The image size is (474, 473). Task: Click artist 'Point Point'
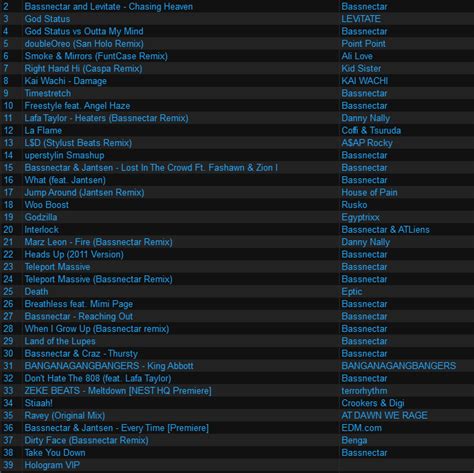tap(363, 44)
